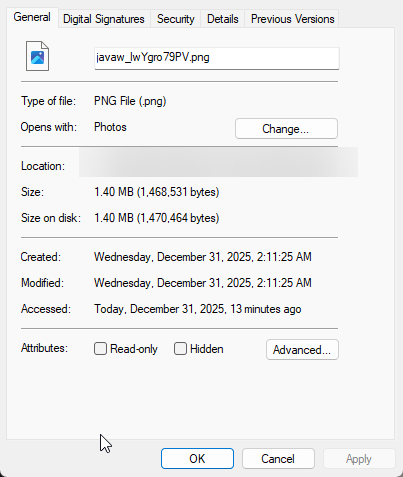The image size is (403, 477).
Task: Click the blurred Location path value
Action: [x=218, y=162]
